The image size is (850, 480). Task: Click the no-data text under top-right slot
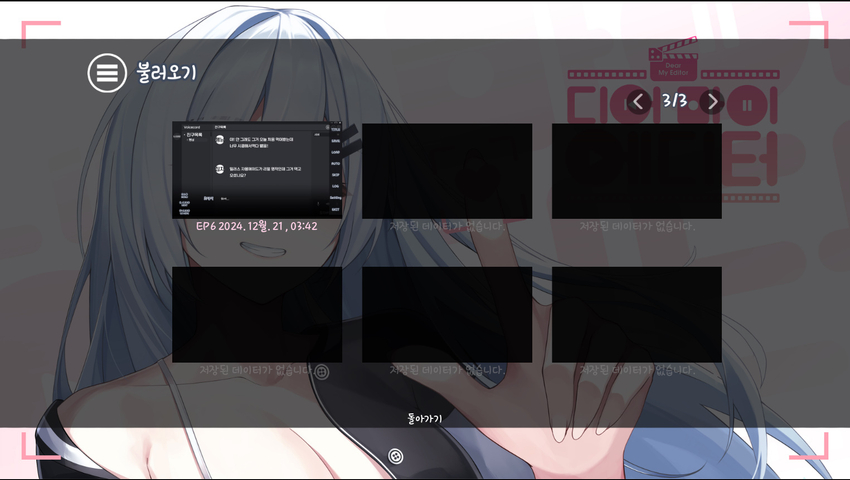(637, 226)
